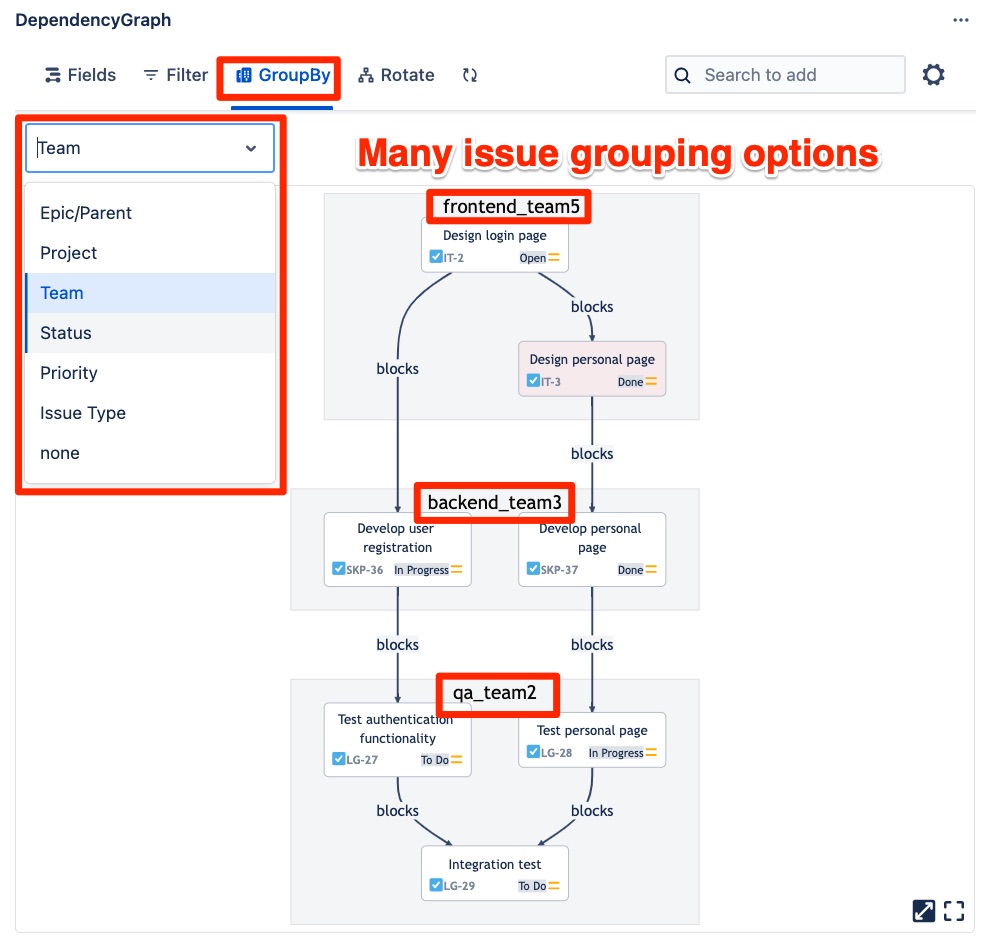
Task: Click the task checkbox icon on SKP-36
Action: (x=339, y=570)
